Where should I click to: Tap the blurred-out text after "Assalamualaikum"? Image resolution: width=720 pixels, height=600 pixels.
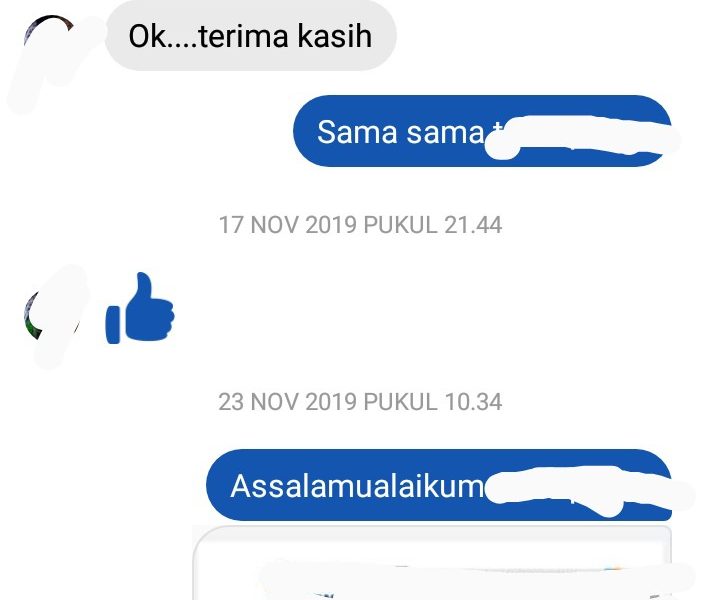point(590,491)
